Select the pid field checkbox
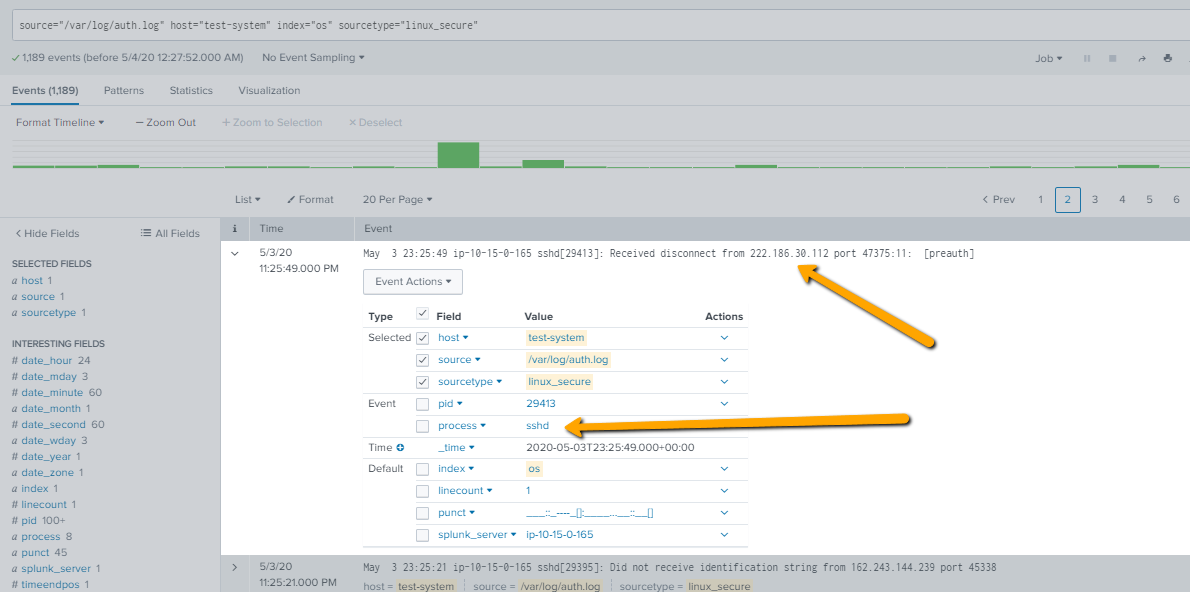Image resolution: width=1190 pixels, height=592 pixels. 422,403
